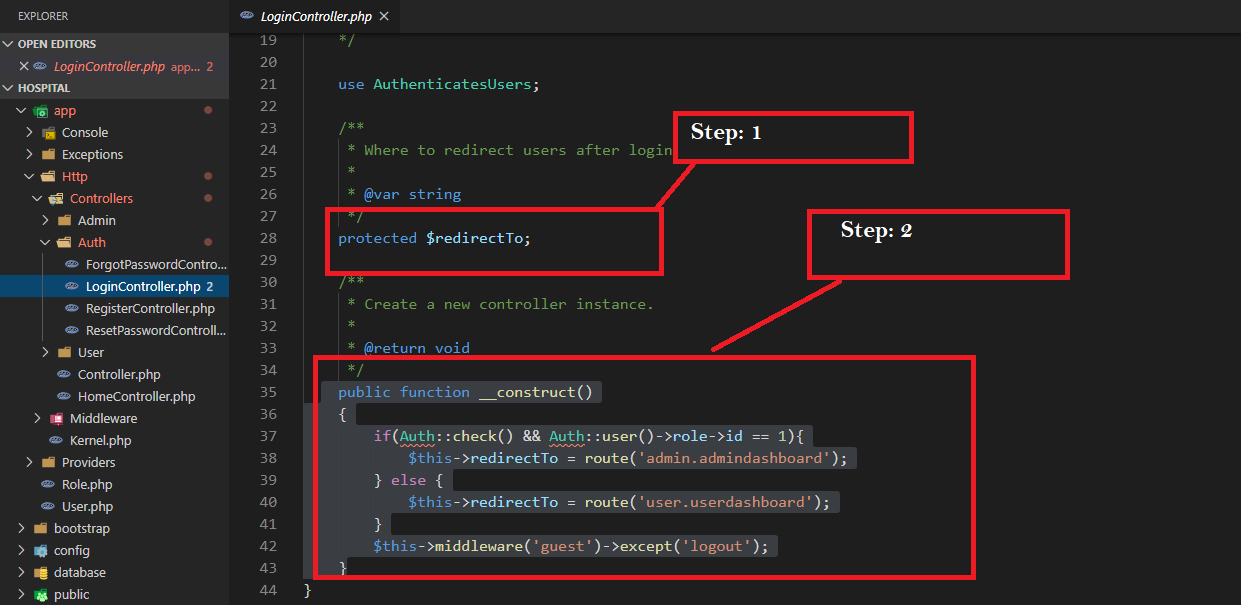Click the Exceptions folder icon
1241x605 pixels.
[48, 155]
